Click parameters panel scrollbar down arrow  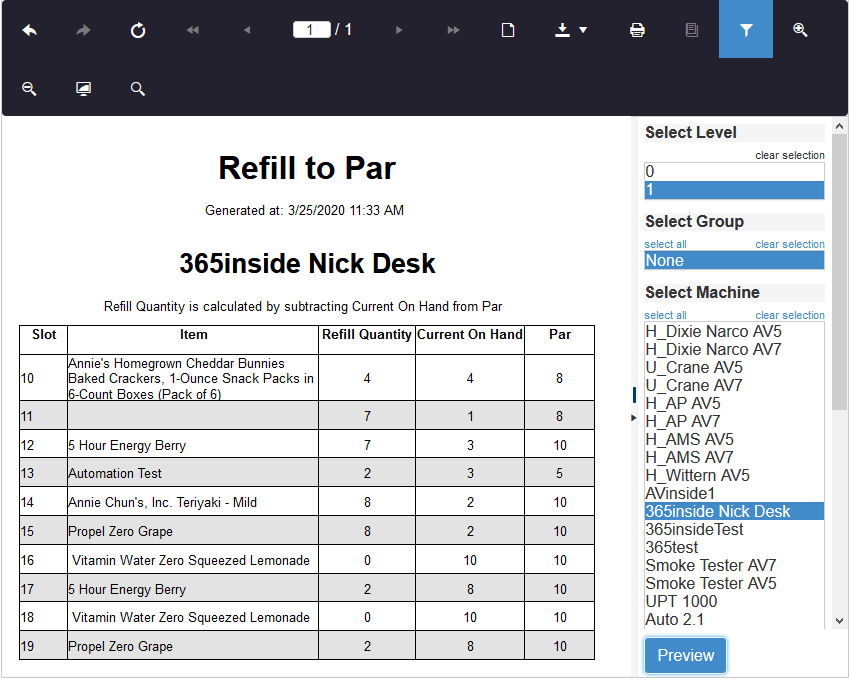839,620
